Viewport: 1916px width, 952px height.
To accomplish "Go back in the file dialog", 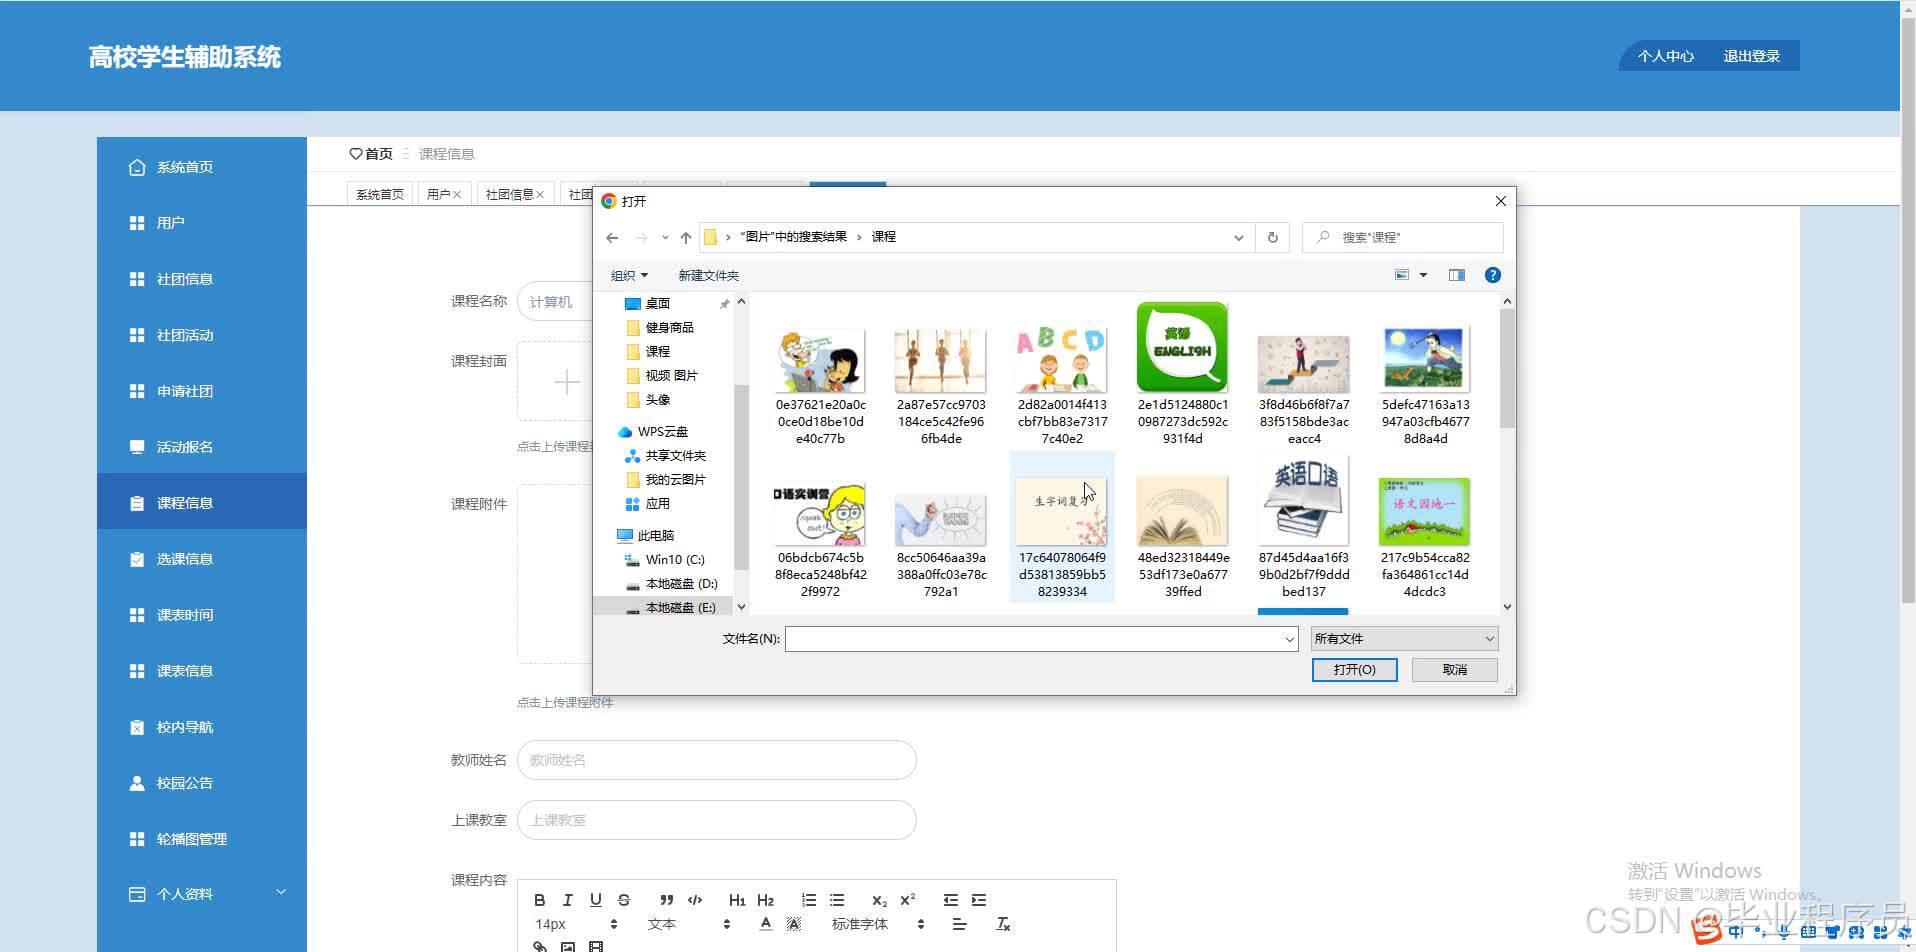I will pos(612,238).
